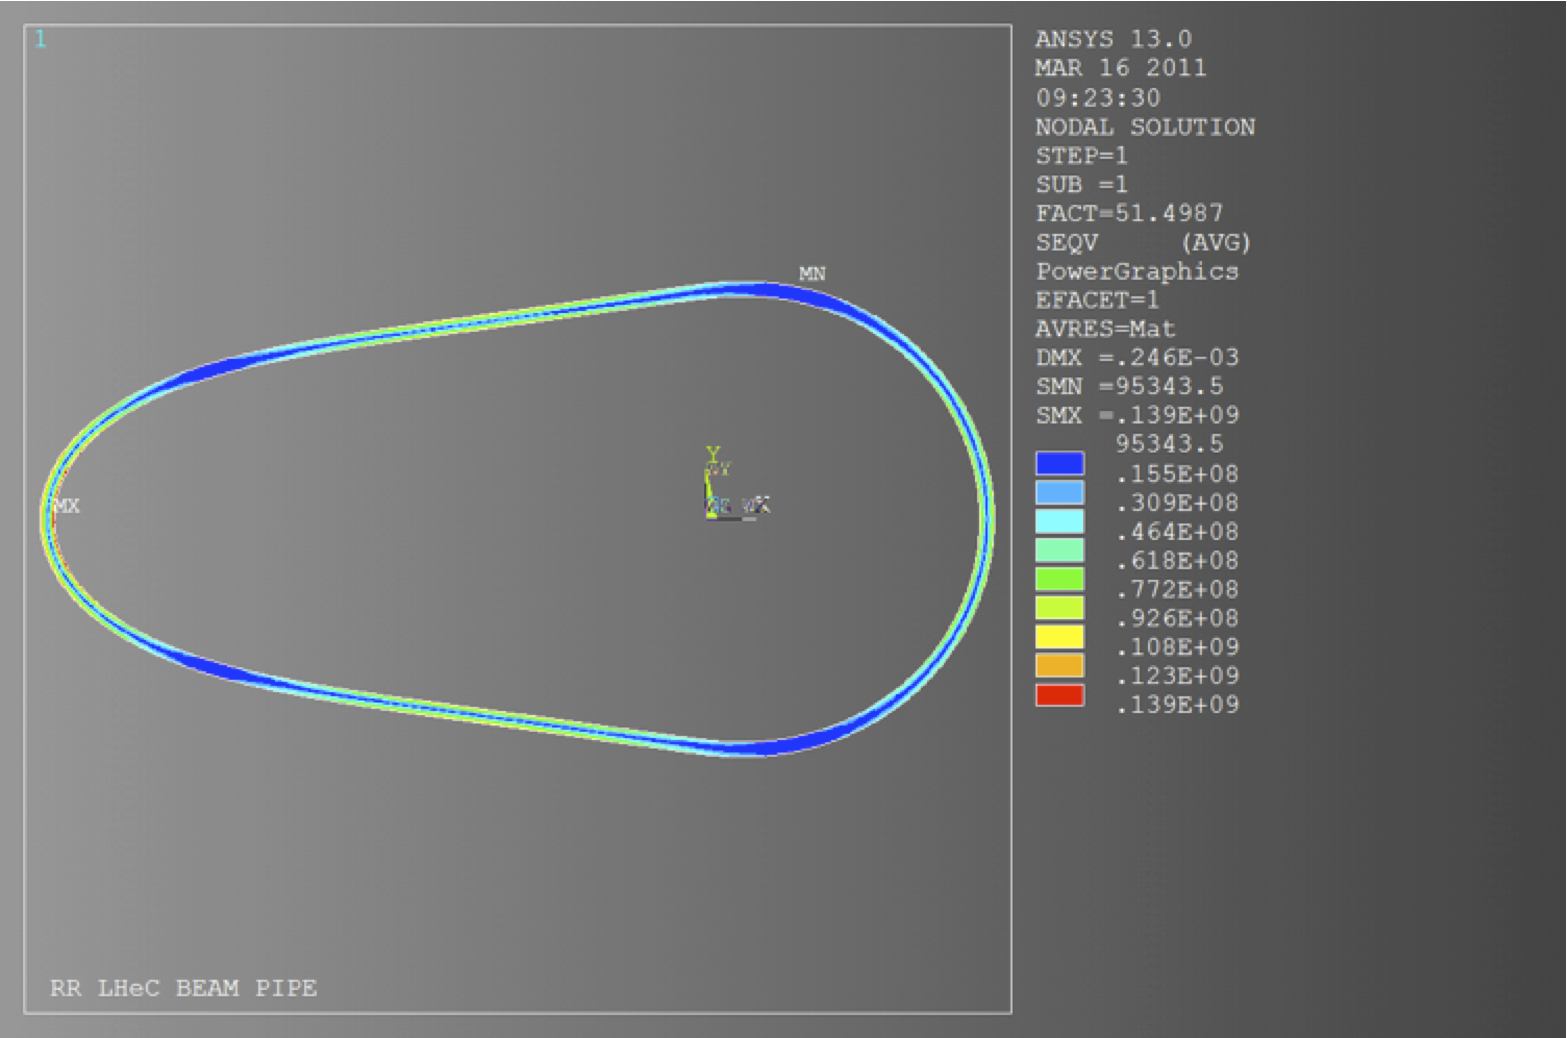Image resolution: width=1567 pixels, height=1038 pixels.
Task: Click the AVRES=Mat label
Action: pyautogui.click(x=1104, y=329)
